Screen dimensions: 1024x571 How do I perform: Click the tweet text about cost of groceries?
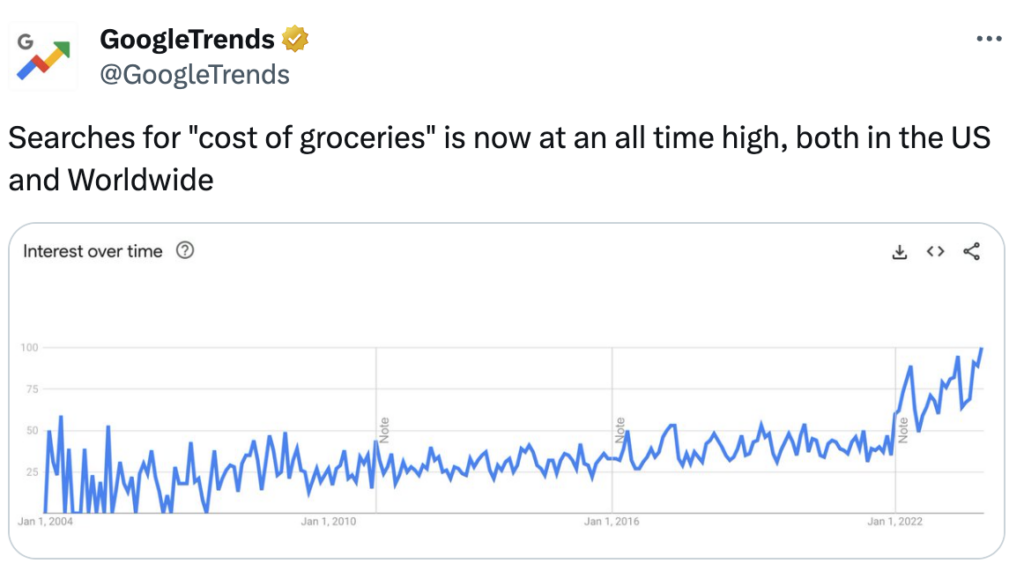(x=500, y=159)
